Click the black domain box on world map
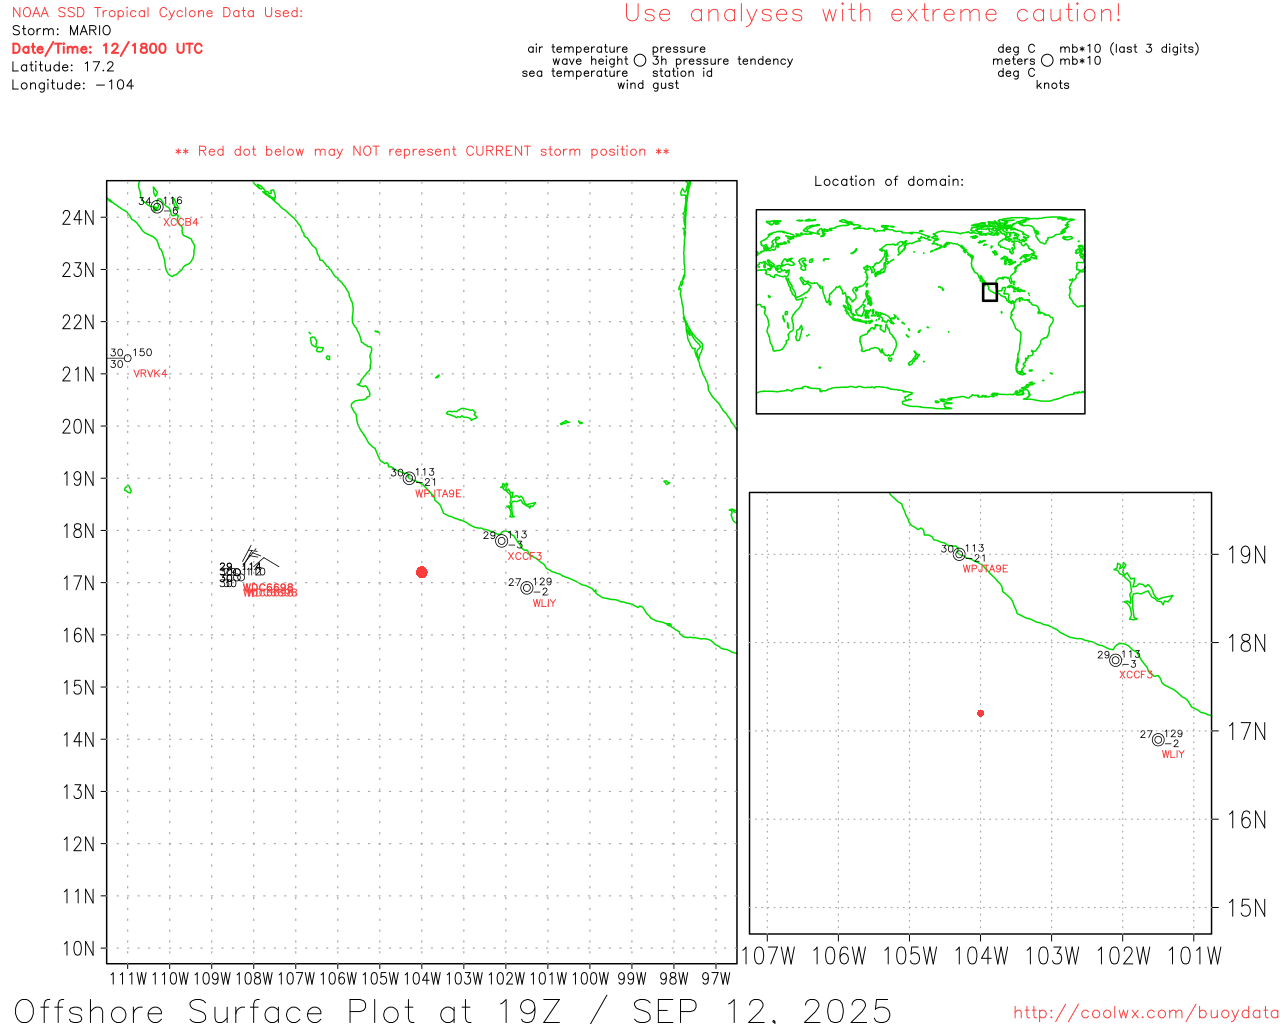Viewport: 1280px width, 1024px height. point(990,292)
